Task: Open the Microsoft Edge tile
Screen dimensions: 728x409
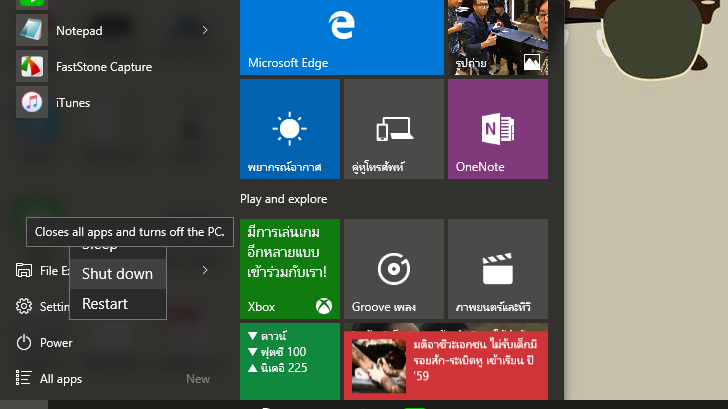Action: [x=342, y=37]
